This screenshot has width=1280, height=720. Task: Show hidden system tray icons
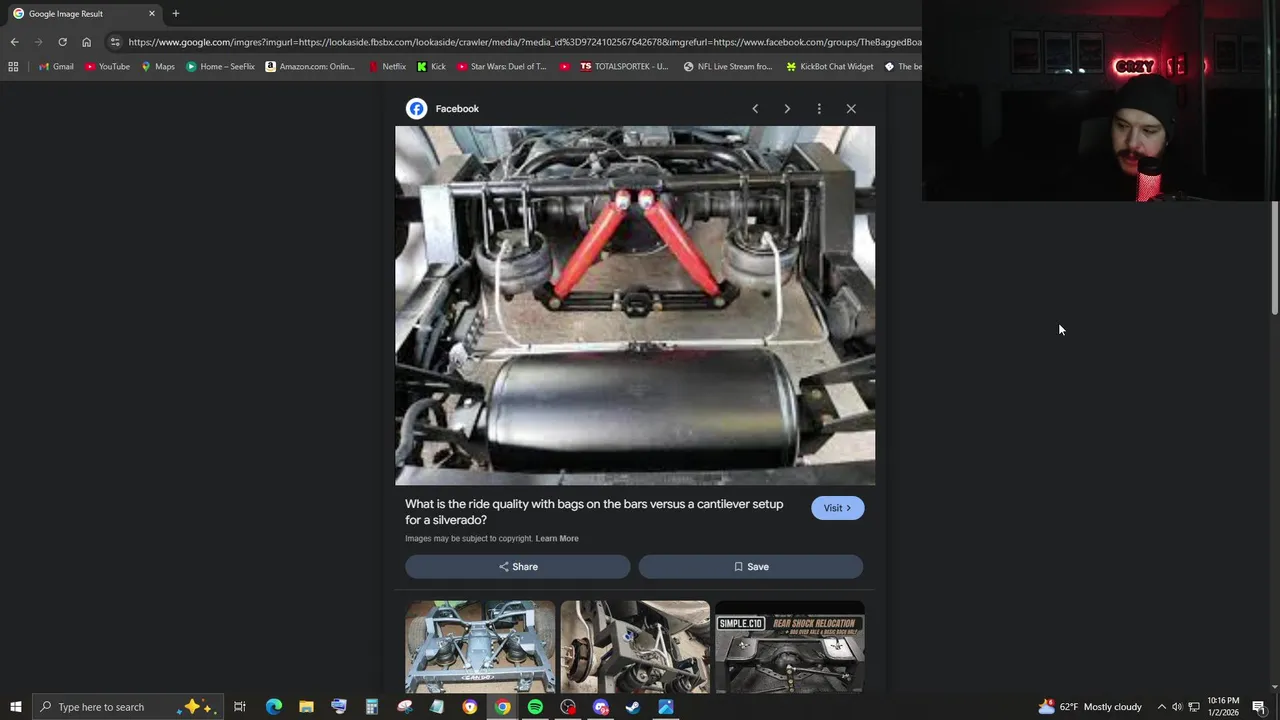pos(1162,707)
